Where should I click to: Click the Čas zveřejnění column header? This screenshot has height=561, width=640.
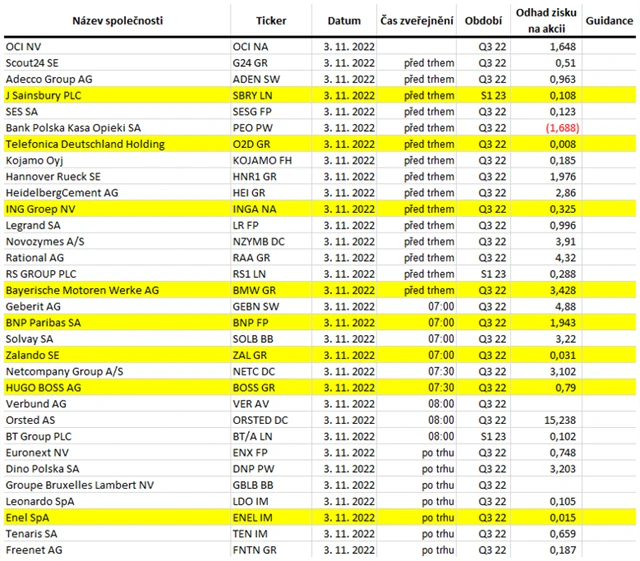417,20
